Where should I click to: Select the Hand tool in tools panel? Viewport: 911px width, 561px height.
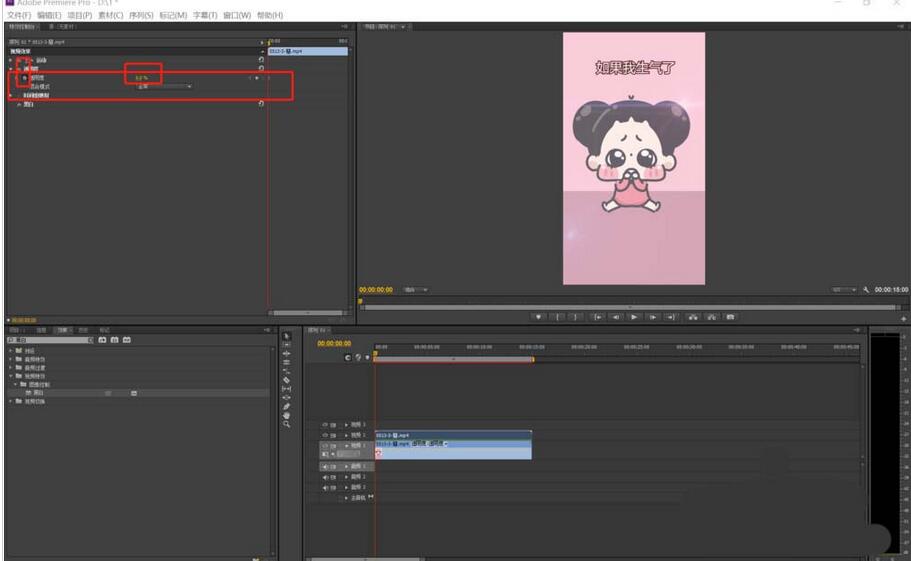pyautogui.click(x=287, y=415)
